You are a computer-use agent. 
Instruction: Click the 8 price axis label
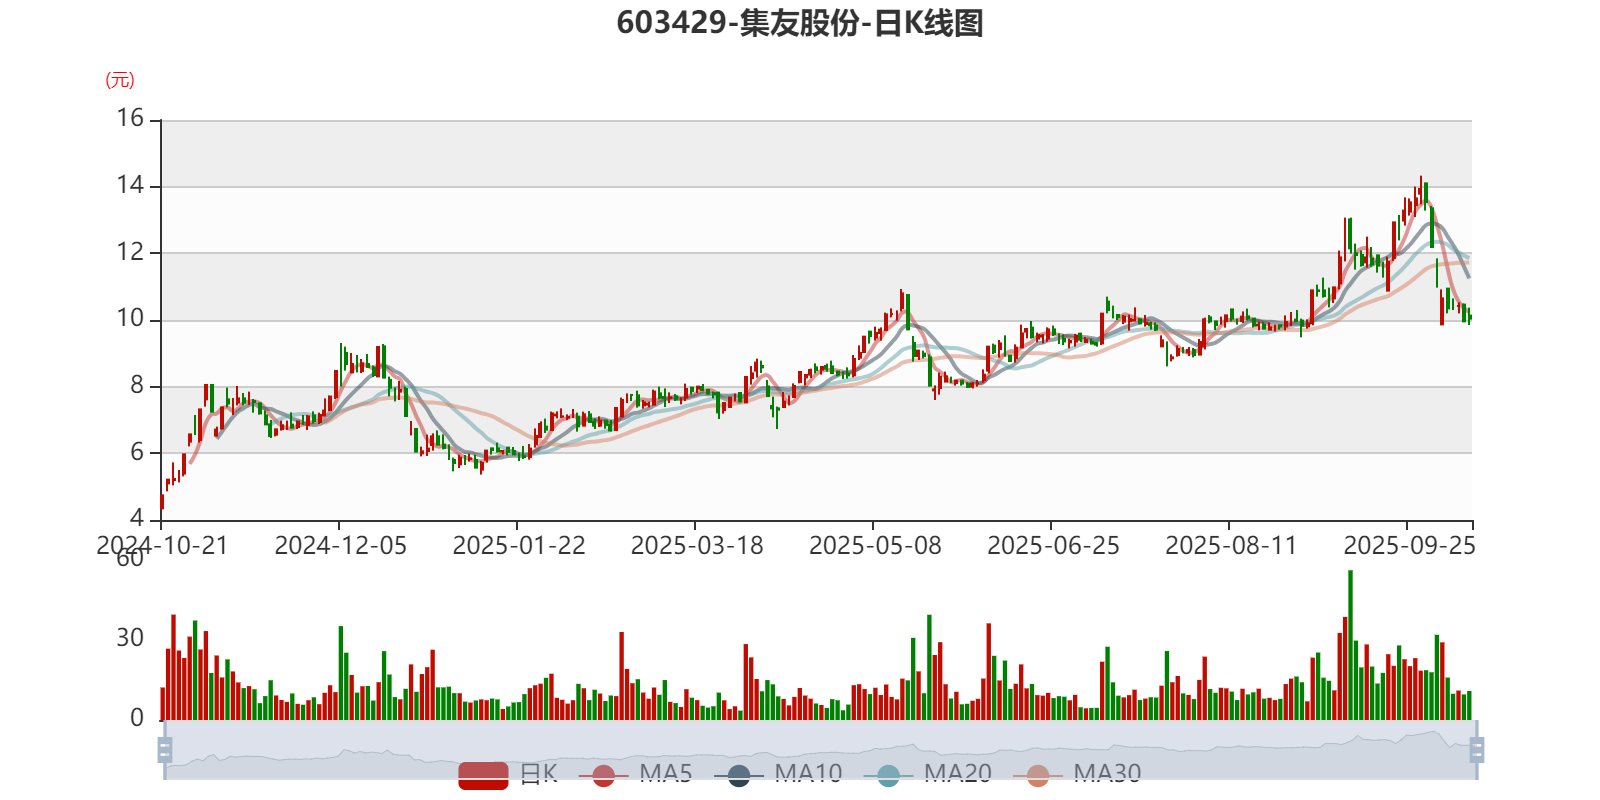tap(137, 385)
